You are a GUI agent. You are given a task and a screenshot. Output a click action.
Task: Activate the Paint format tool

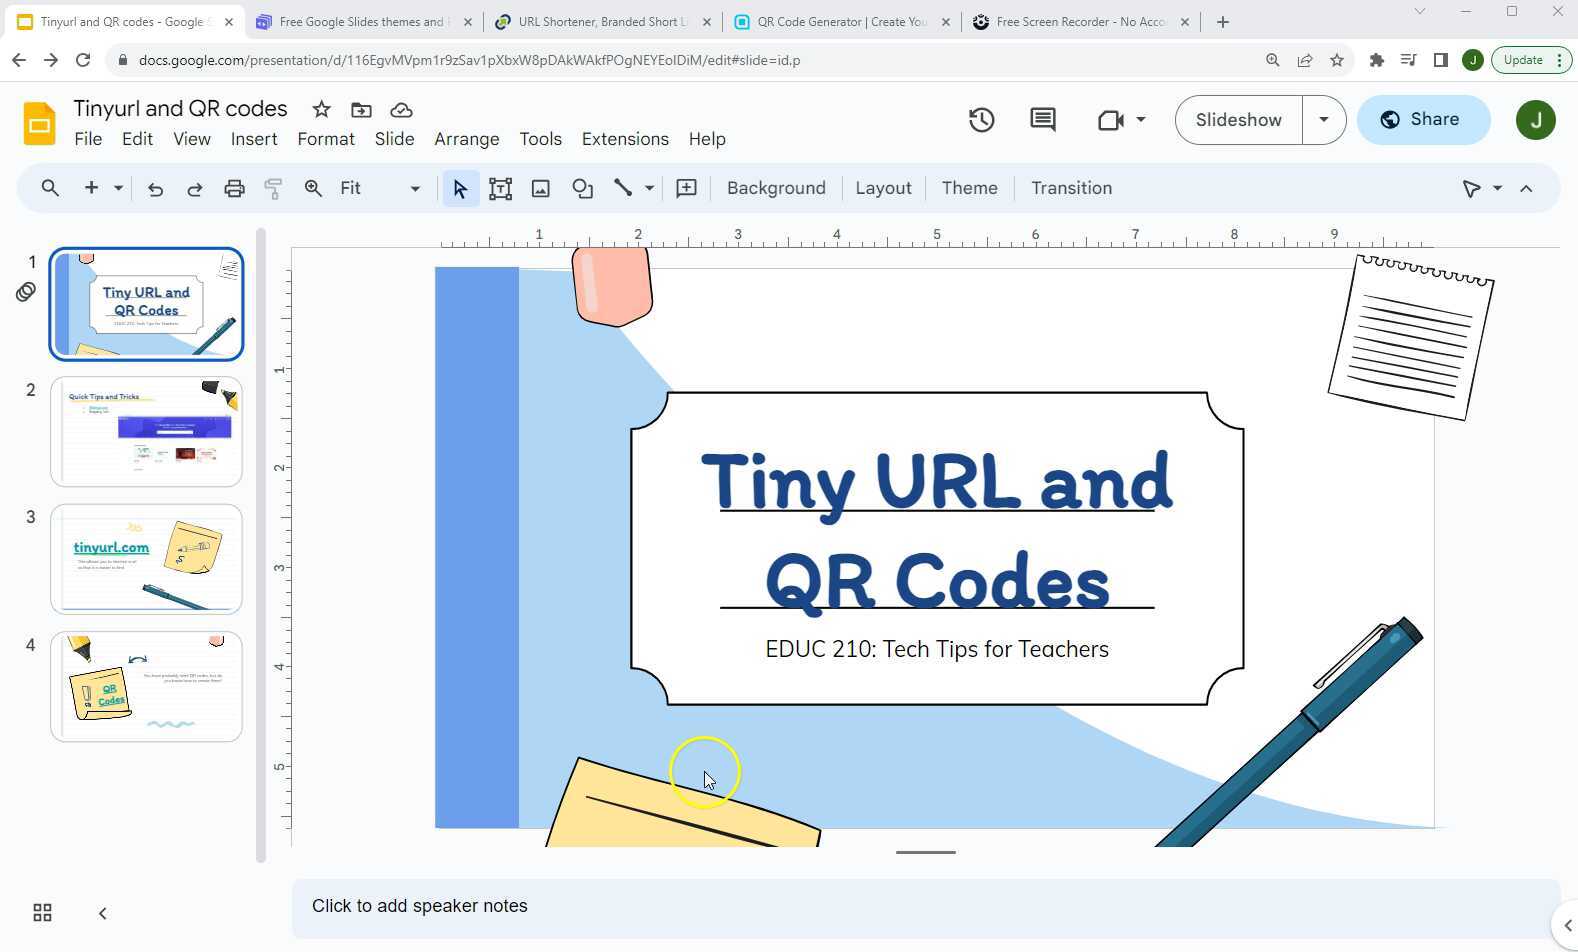pyautogui.click(x=273, y=188)
